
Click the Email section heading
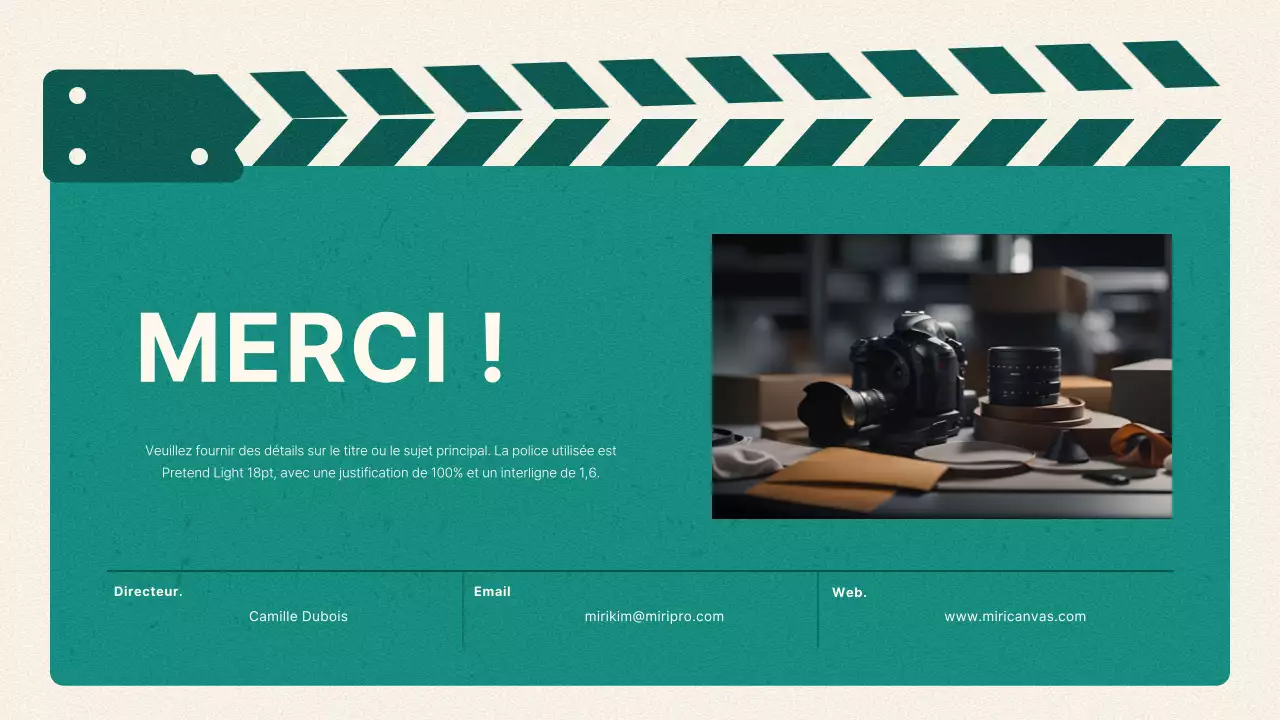493,591
